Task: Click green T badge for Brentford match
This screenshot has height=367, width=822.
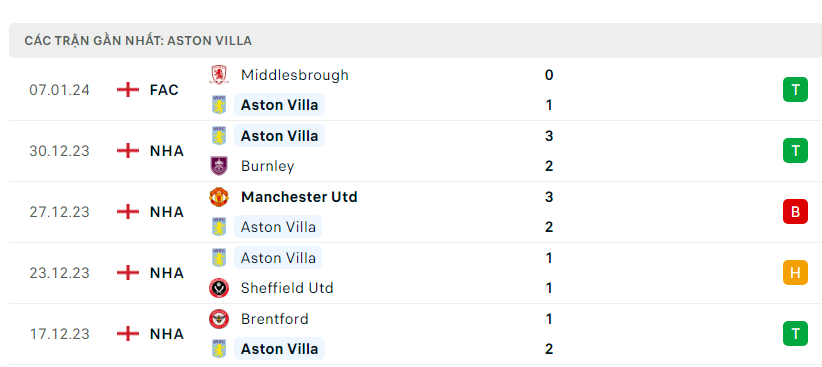Action: (x=795, y=333)
